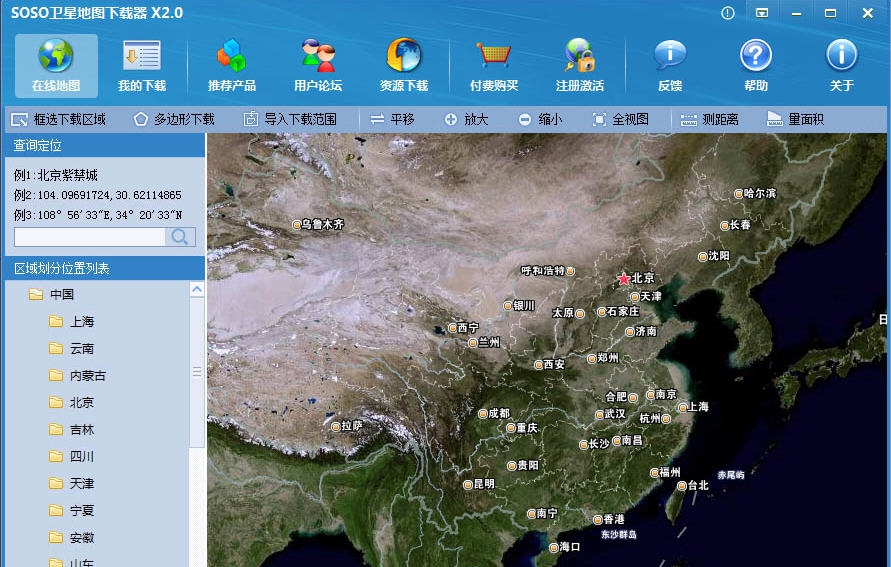The width and height of the screenshot is (891, 567).
Task: Click the 武汉 city marker on map
Action: 599,415
